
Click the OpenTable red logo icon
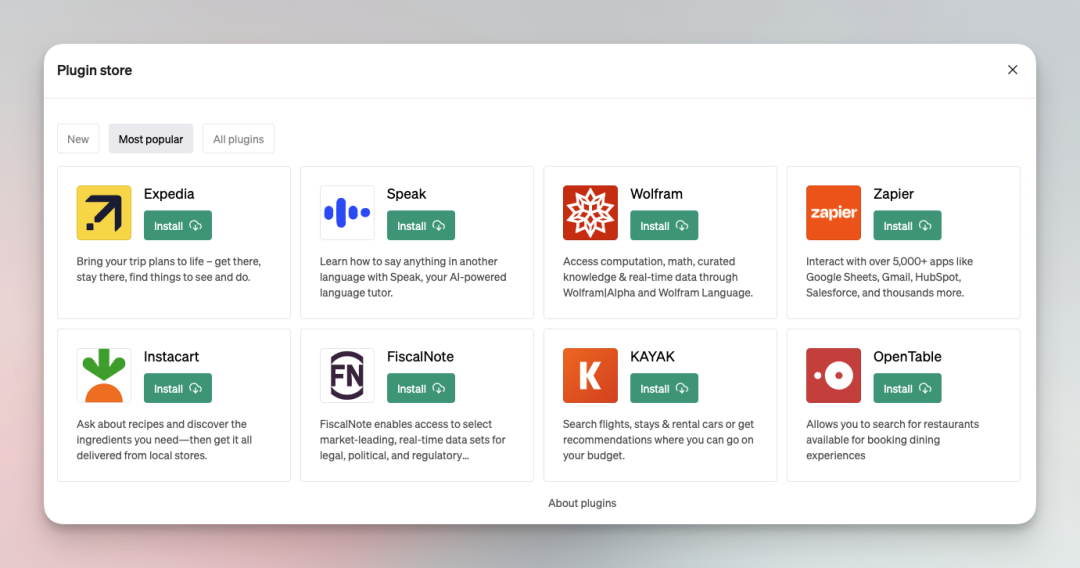[833, 375]
